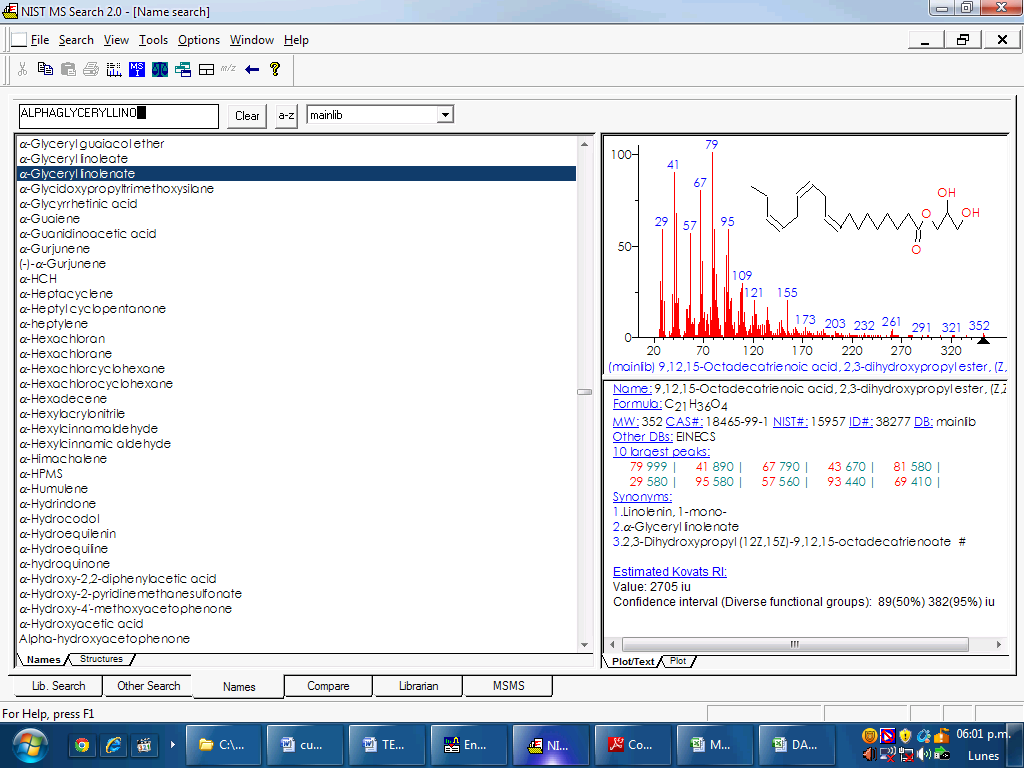The height and width of the screenshot is (768, 1024).
Task: Select Alpha-hydroxyacetophenone in list
Action: (296, 639)
